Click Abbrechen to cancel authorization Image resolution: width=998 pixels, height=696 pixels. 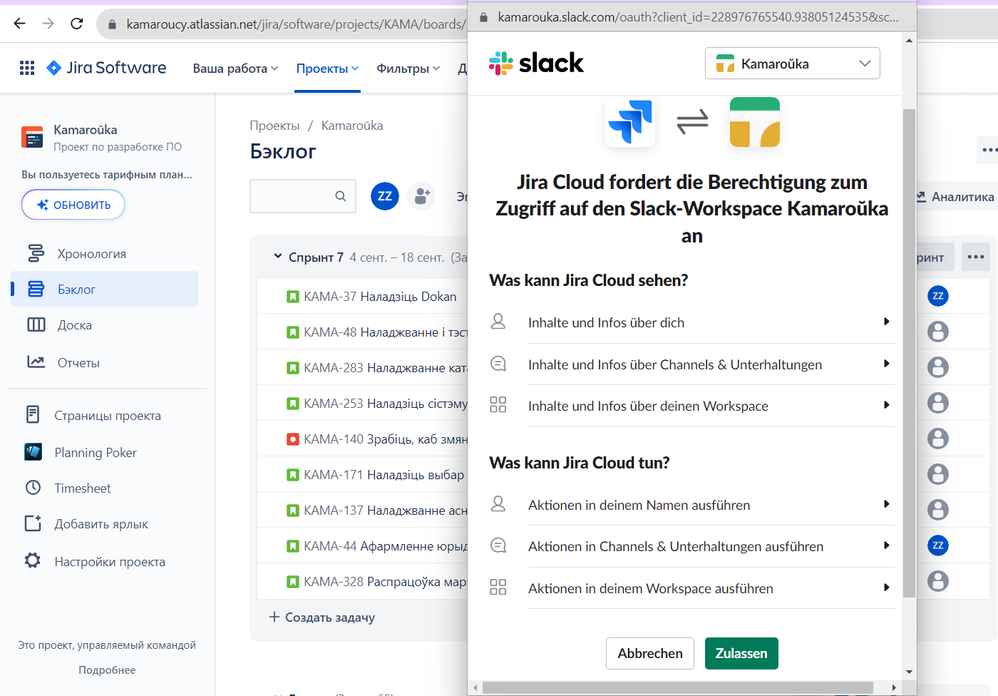click(x=650, y=653)
